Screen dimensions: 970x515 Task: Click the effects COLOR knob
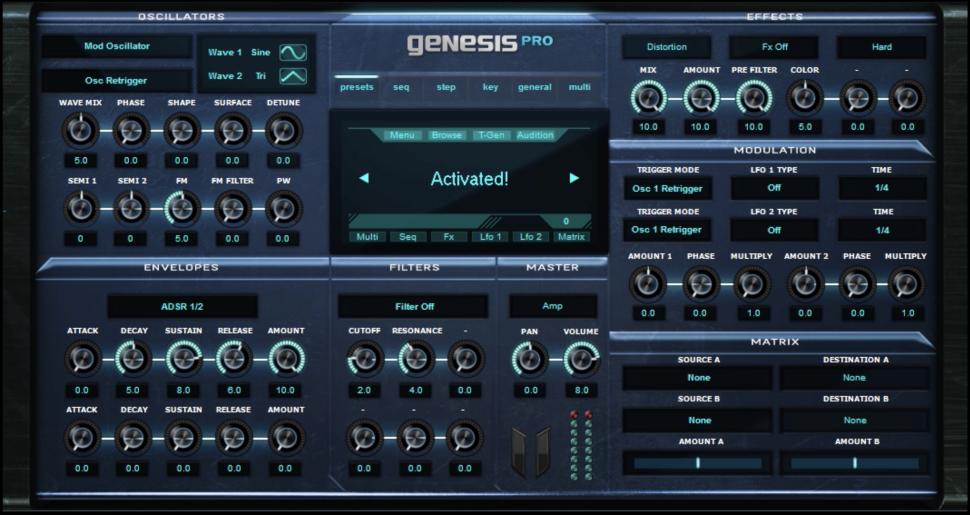tap(804, 98)
